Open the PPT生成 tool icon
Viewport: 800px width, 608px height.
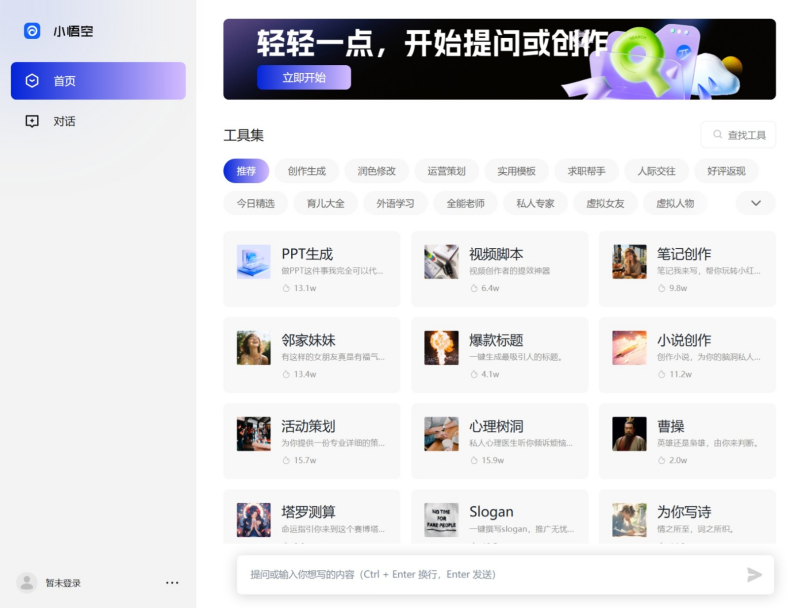(x=253, y=262)
